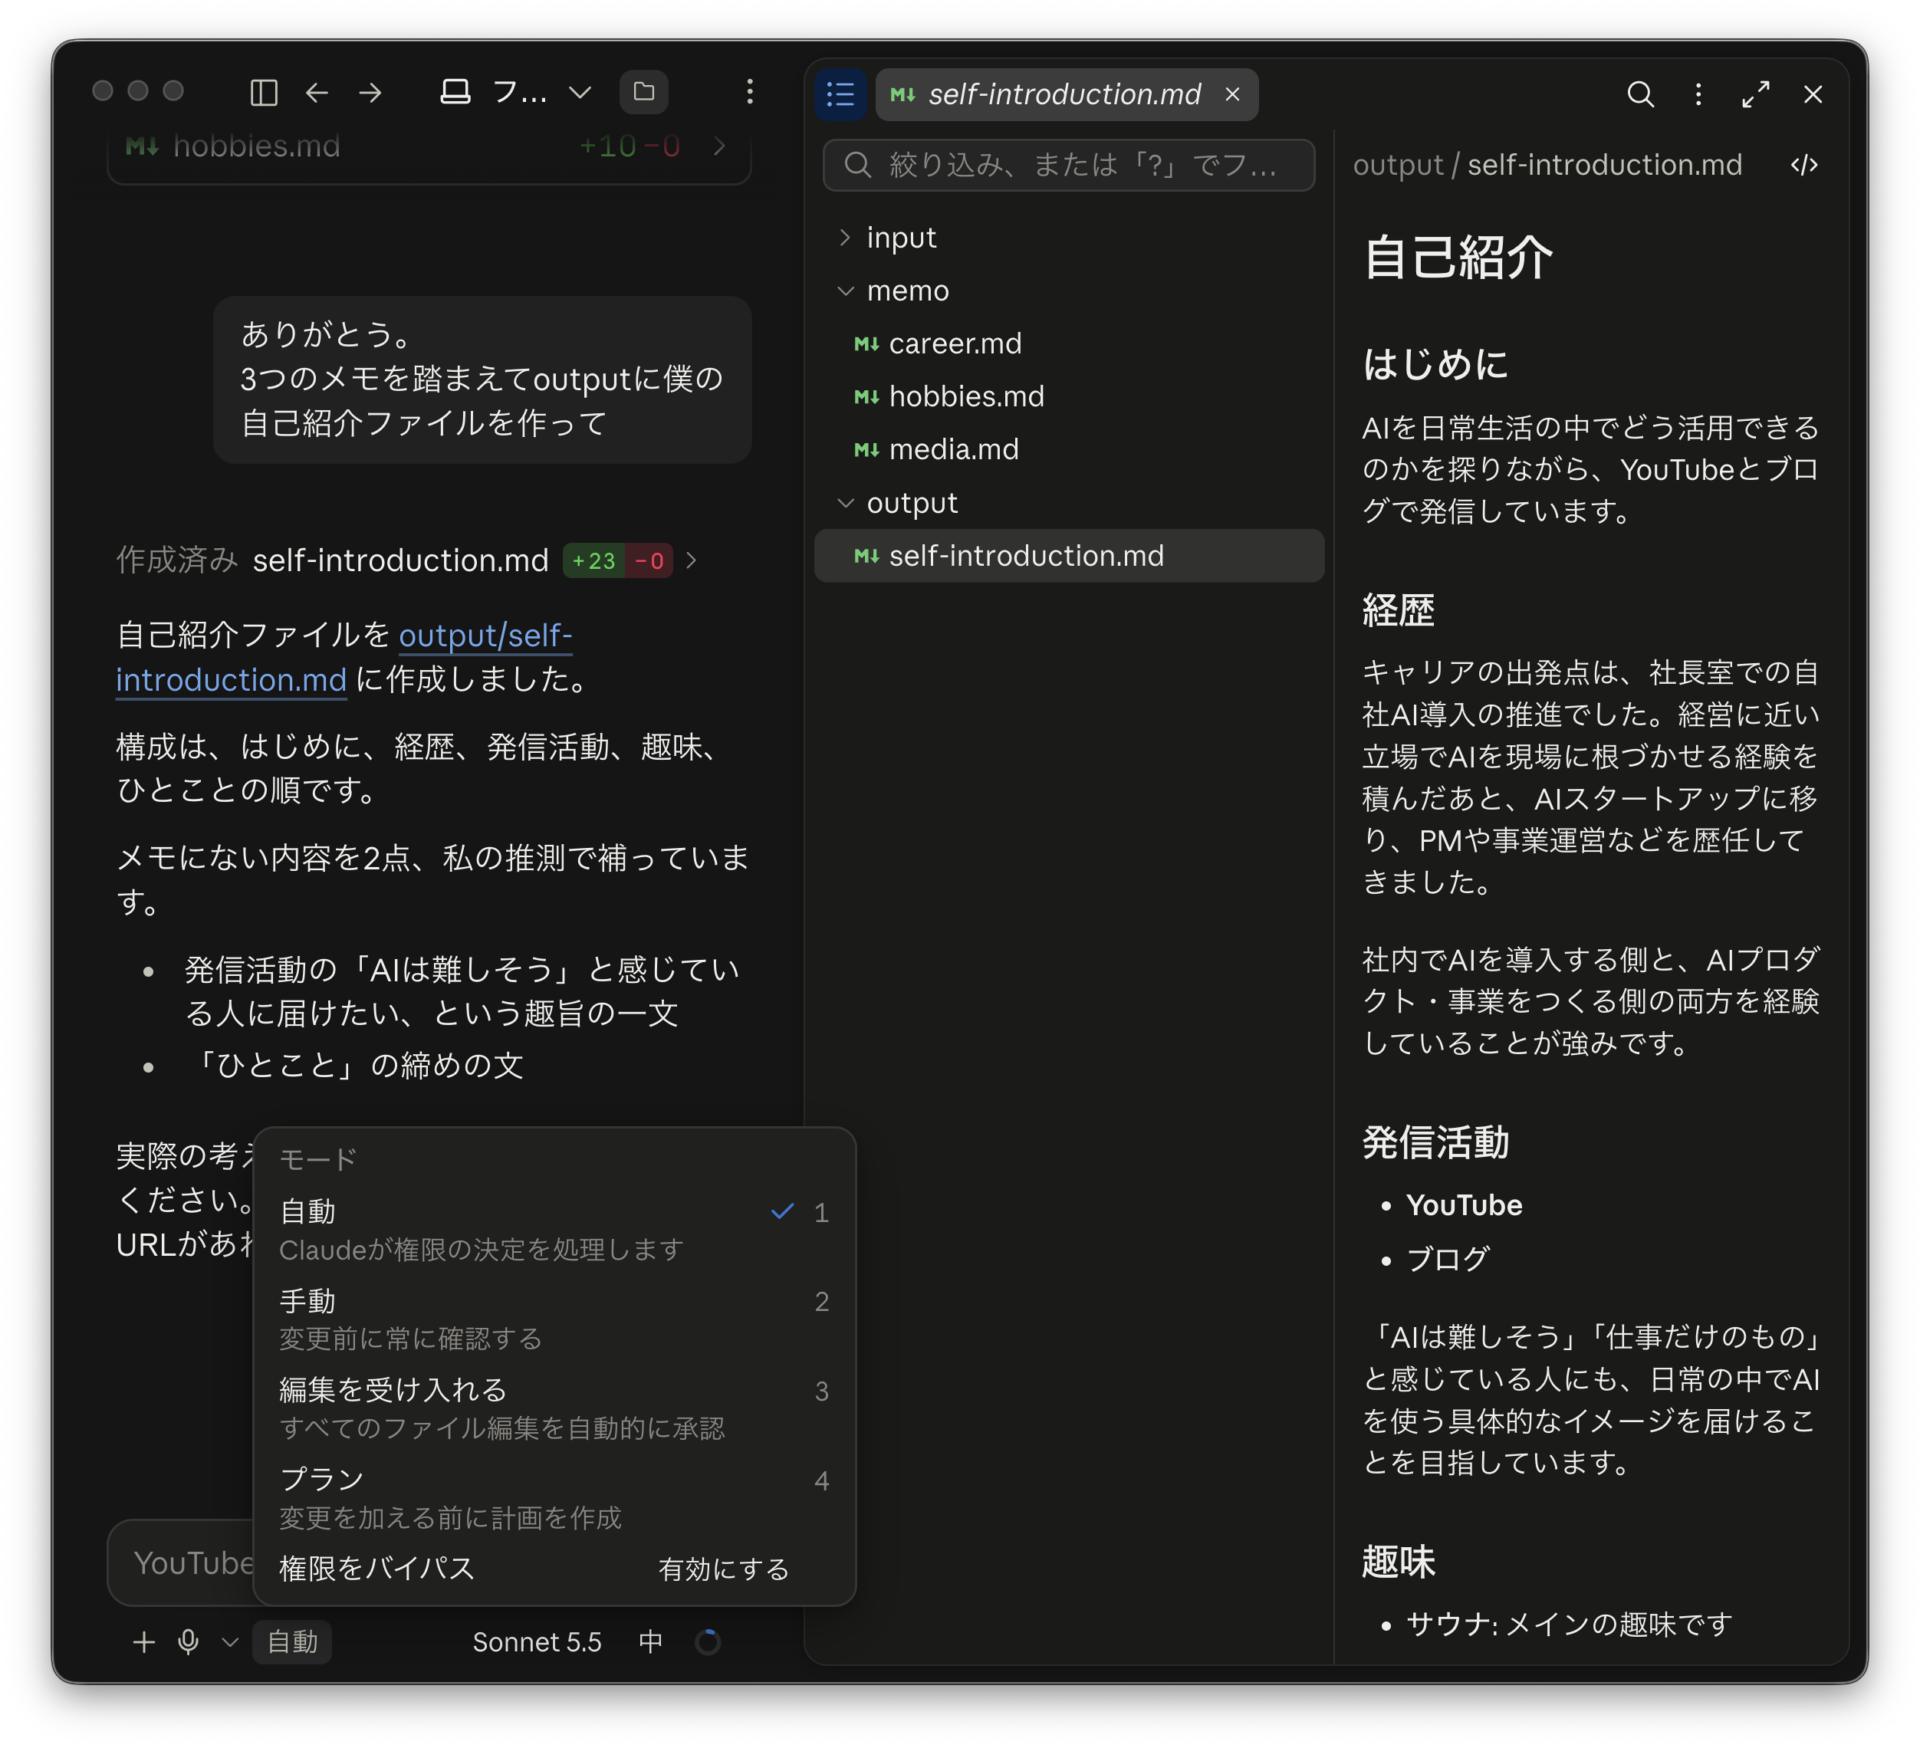
Task: Select 編集を受け入れる mode option
Action: tap(554, 1408)
